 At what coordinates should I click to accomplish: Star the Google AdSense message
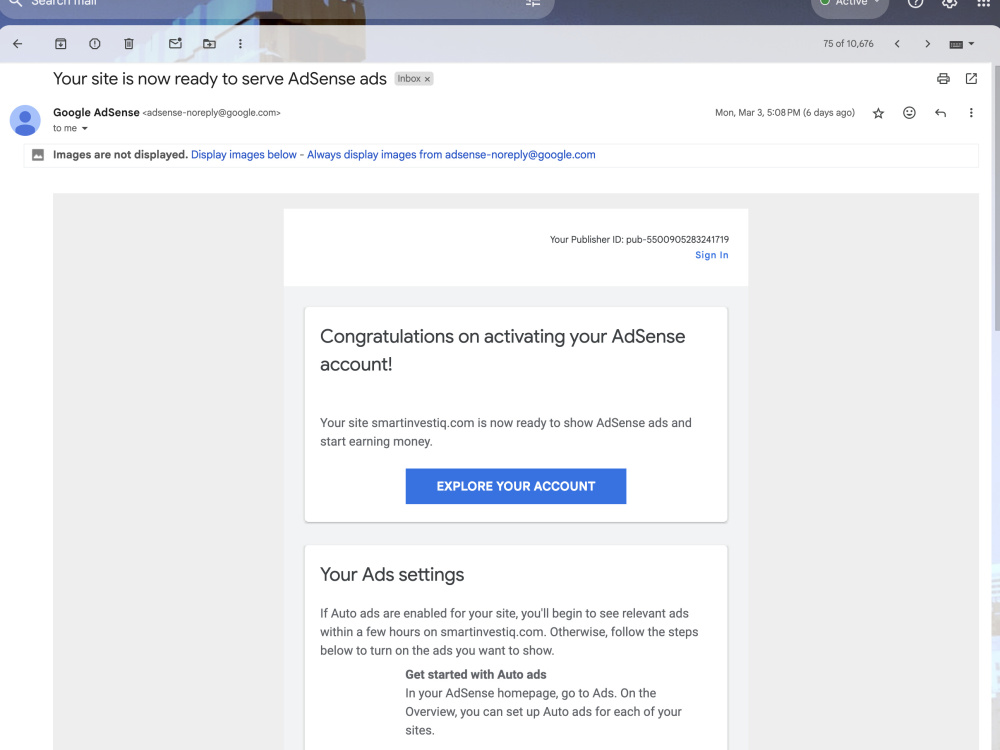[x=878, y=114]
